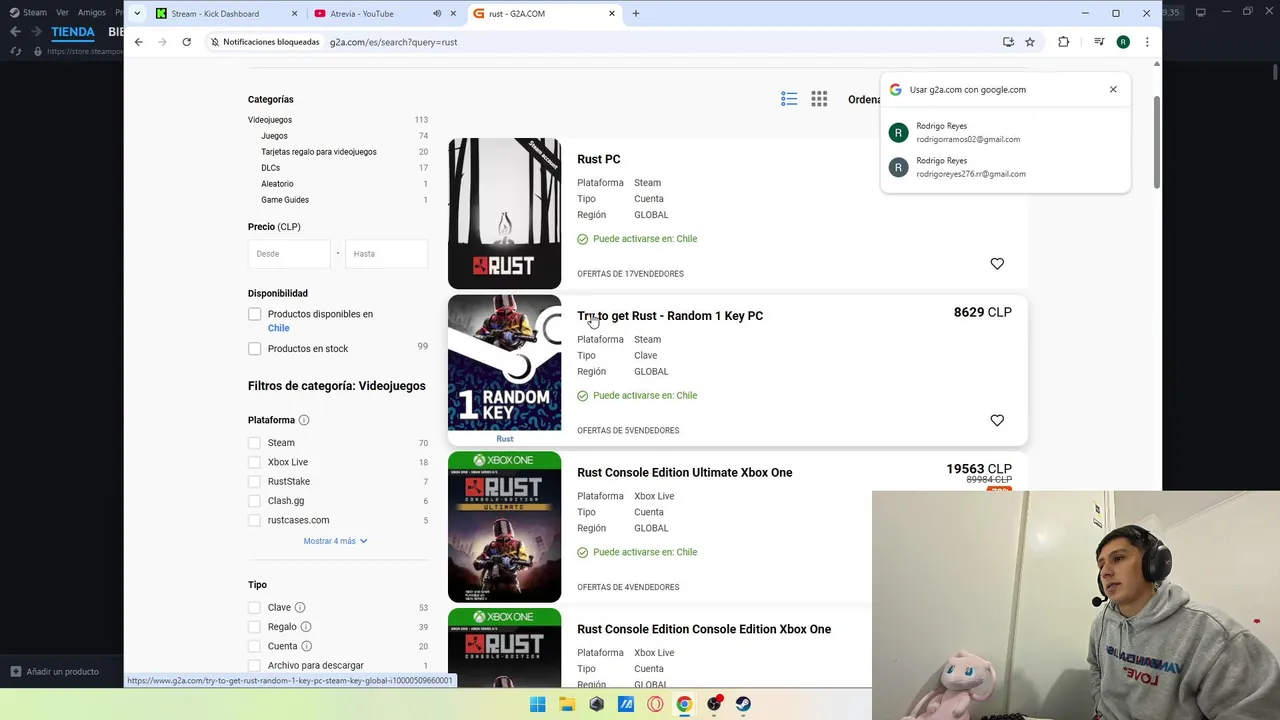Screen dimensions: 1280x720
Task: Click Añadir un producto in Steam
Action: pyautogui.click(x=56, y=672)
